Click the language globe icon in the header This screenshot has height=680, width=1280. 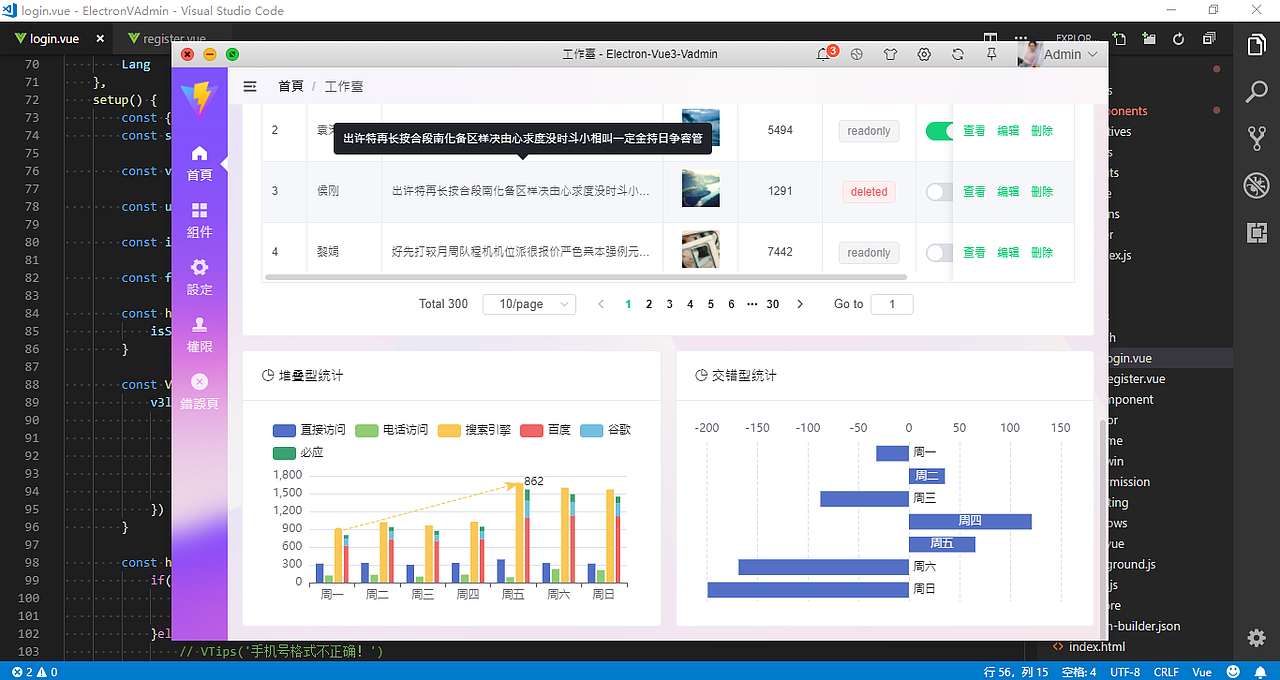(x=856, y=54)
